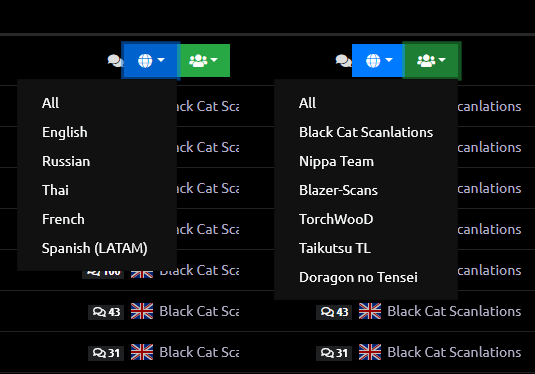
Task: Click the dark green group filter button on right
Action: coord(432,60)
